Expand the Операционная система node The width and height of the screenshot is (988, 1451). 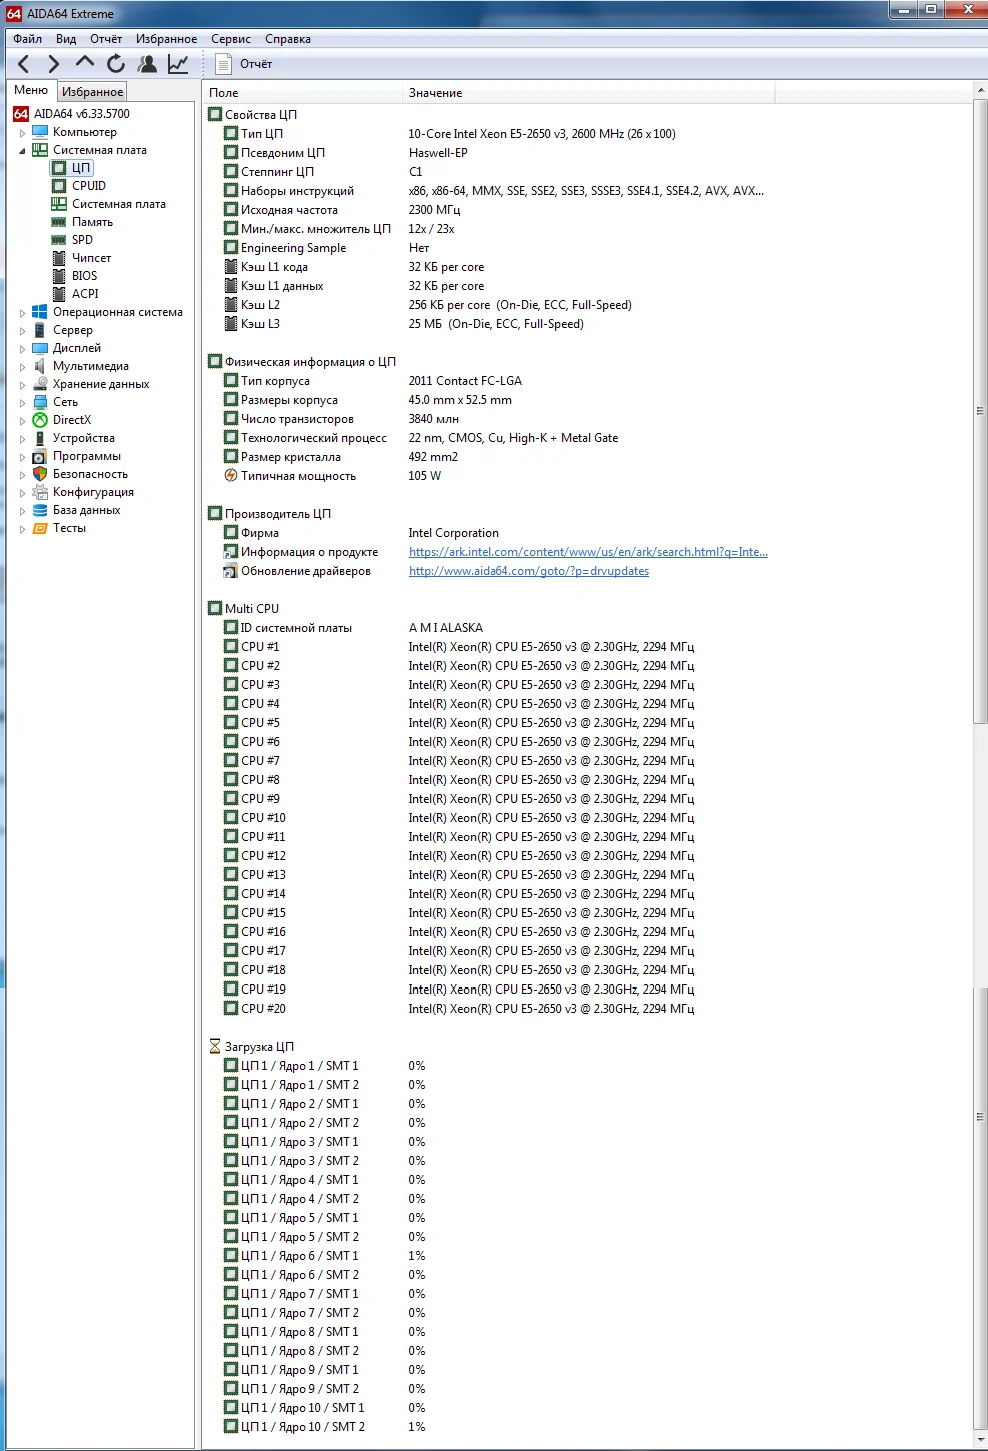[x=23, y=312]
